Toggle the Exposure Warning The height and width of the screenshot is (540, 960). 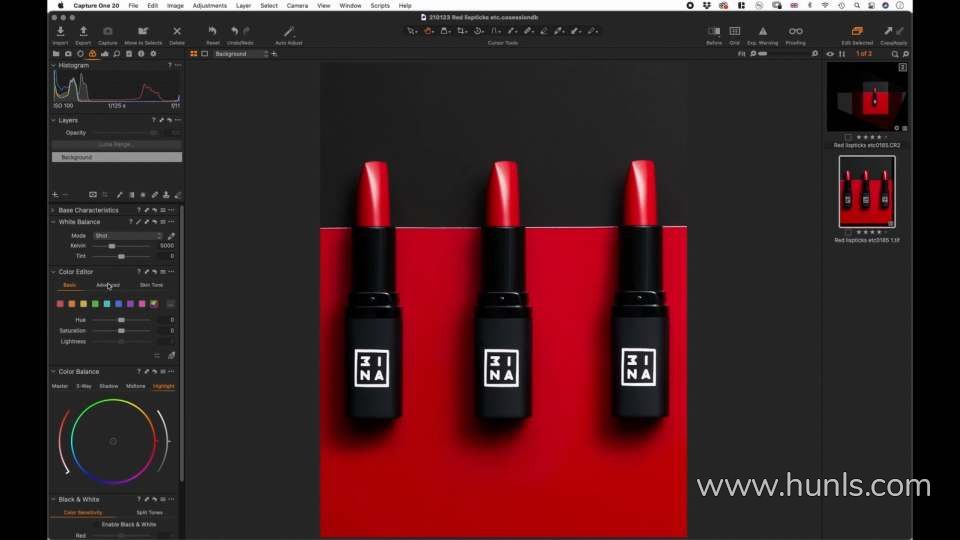763,31
